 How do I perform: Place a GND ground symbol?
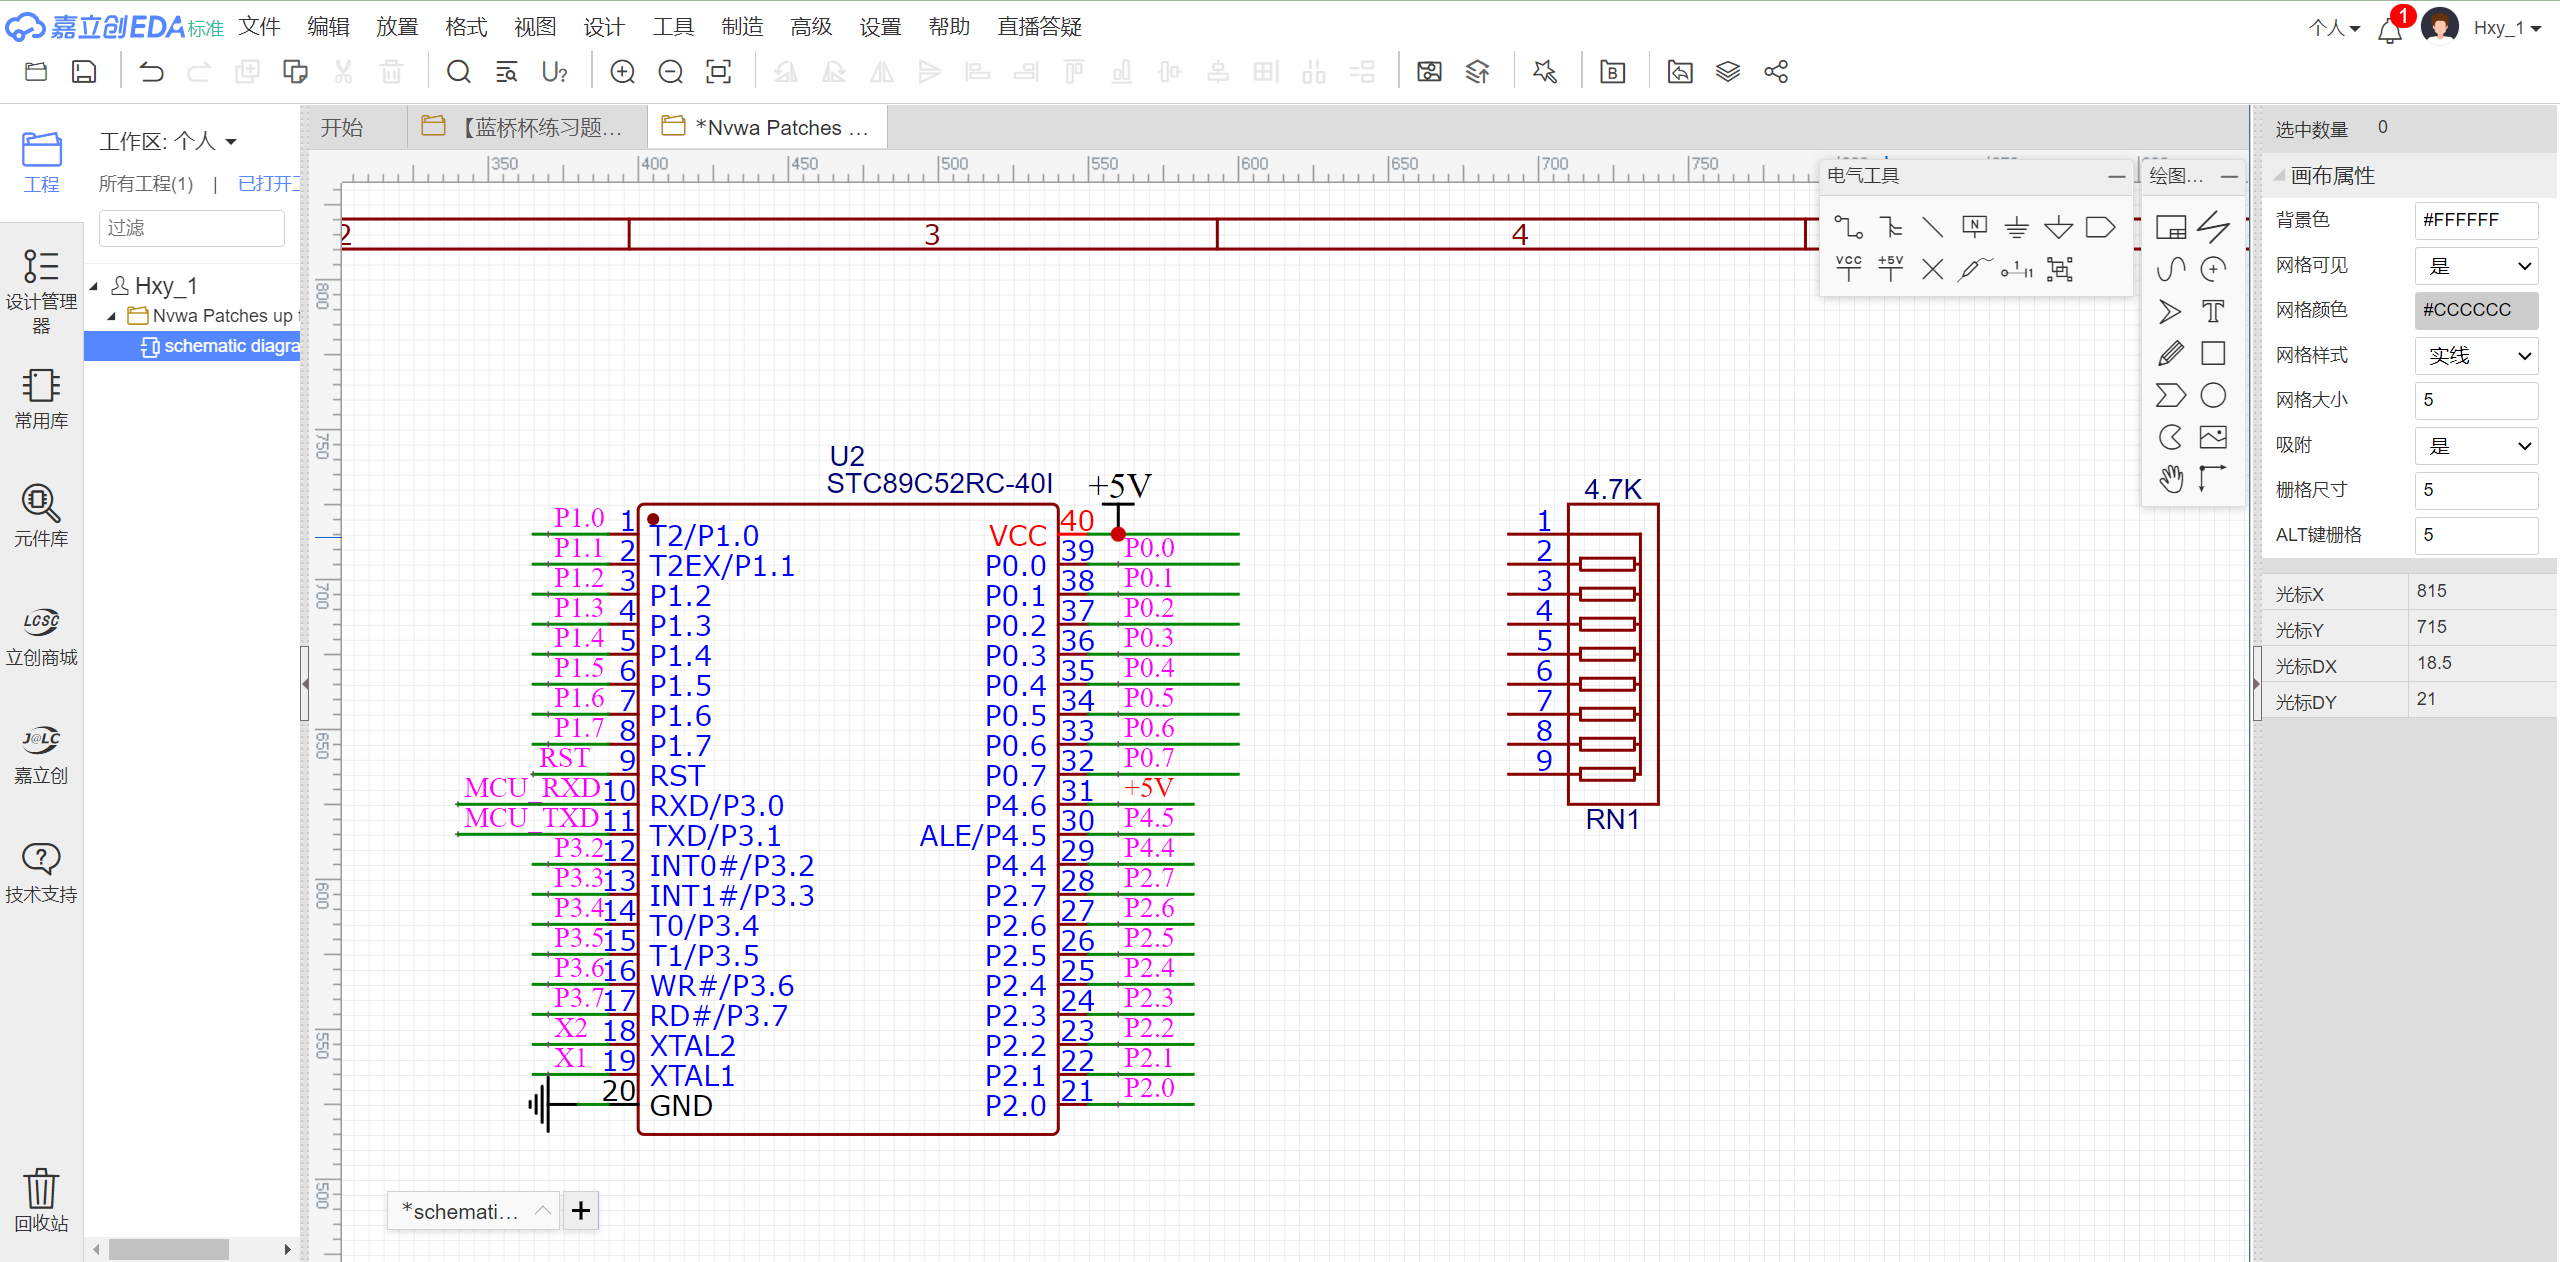coord(2016,227)
